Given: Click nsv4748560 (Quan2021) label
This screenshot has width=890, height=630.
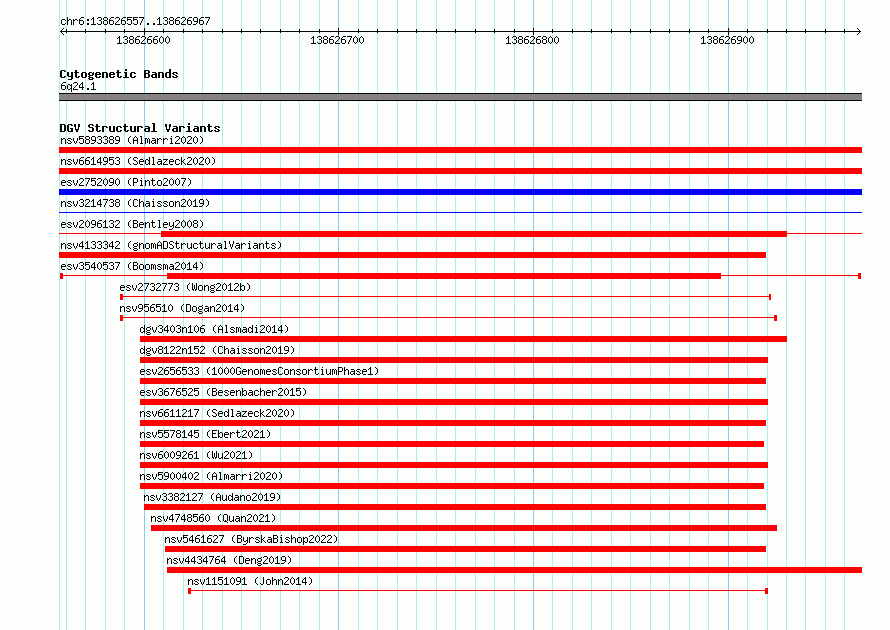Looking at the screenshot, I should [x=213, y=518].
